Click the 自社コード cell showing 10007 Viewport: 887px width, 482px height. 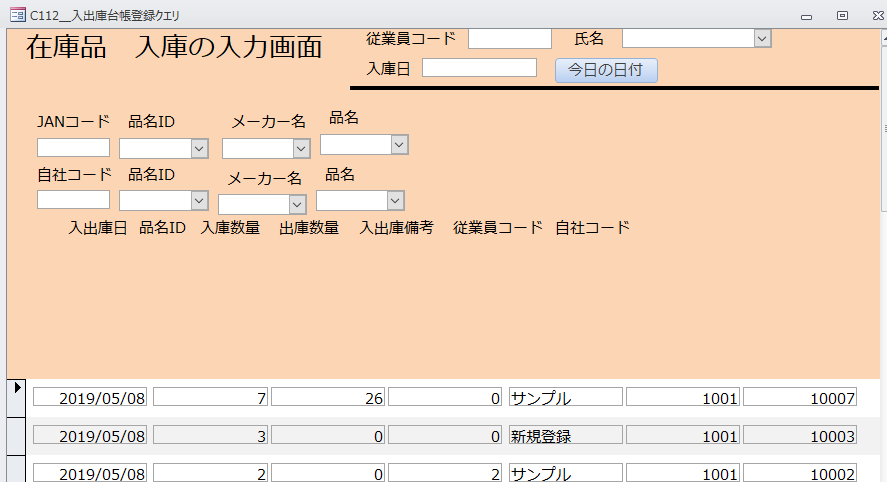[800, 397]
